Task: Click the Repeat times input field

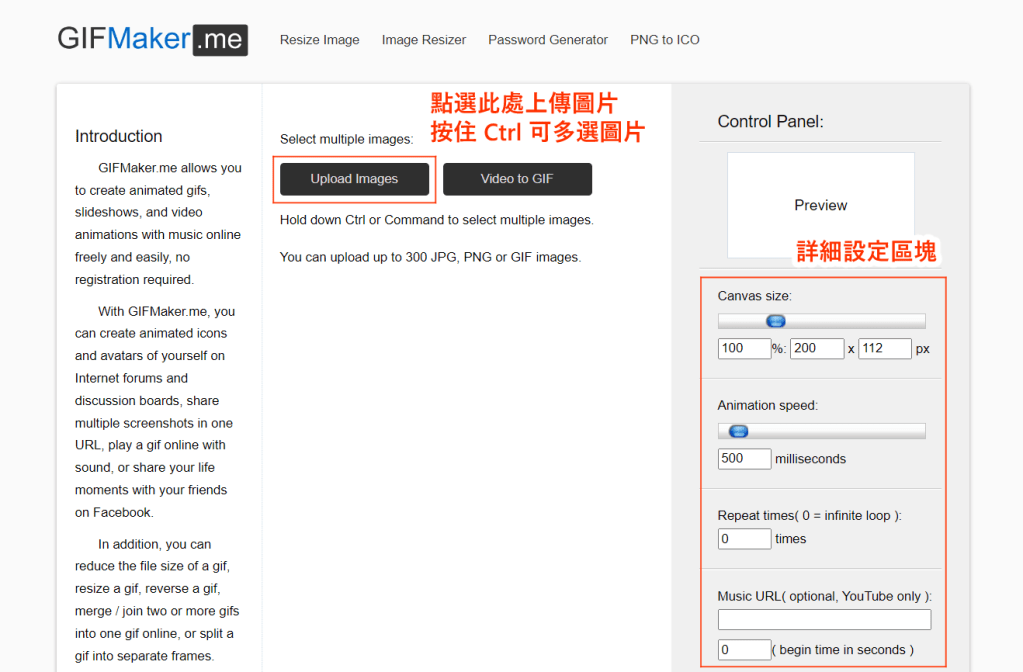Action: click(744, 539)
